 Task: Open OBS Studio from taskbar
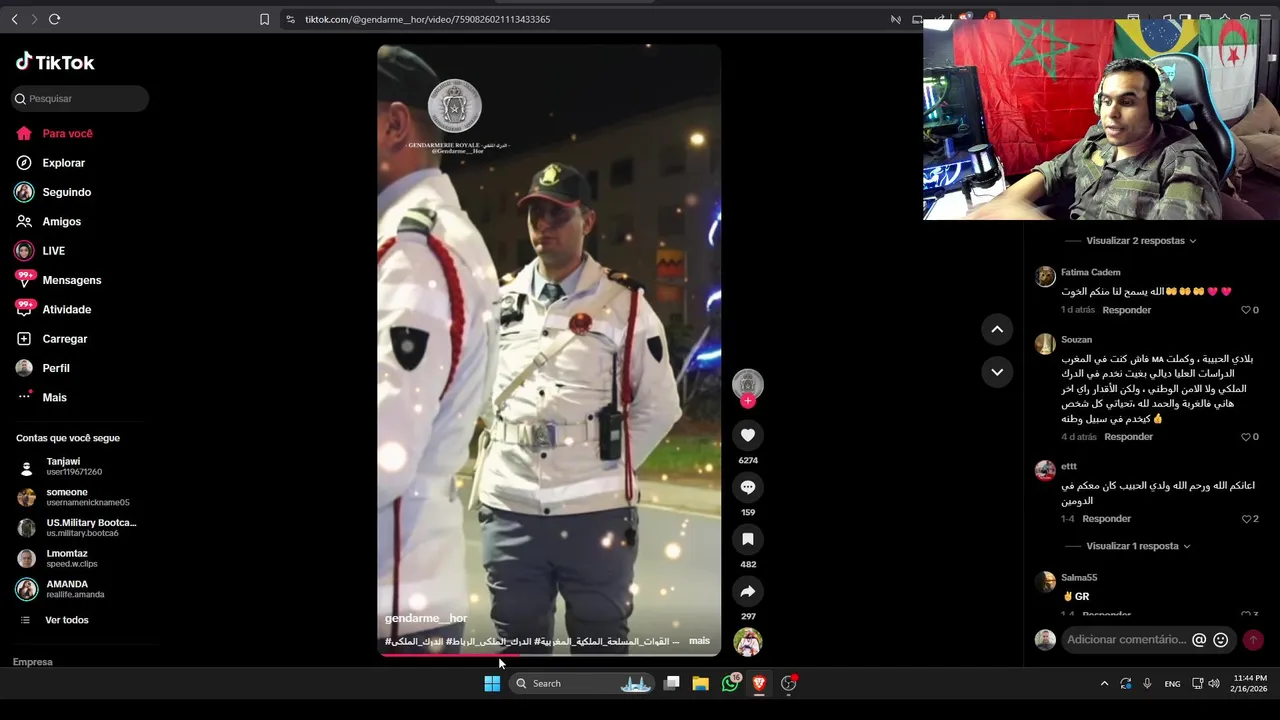[788, 683]
